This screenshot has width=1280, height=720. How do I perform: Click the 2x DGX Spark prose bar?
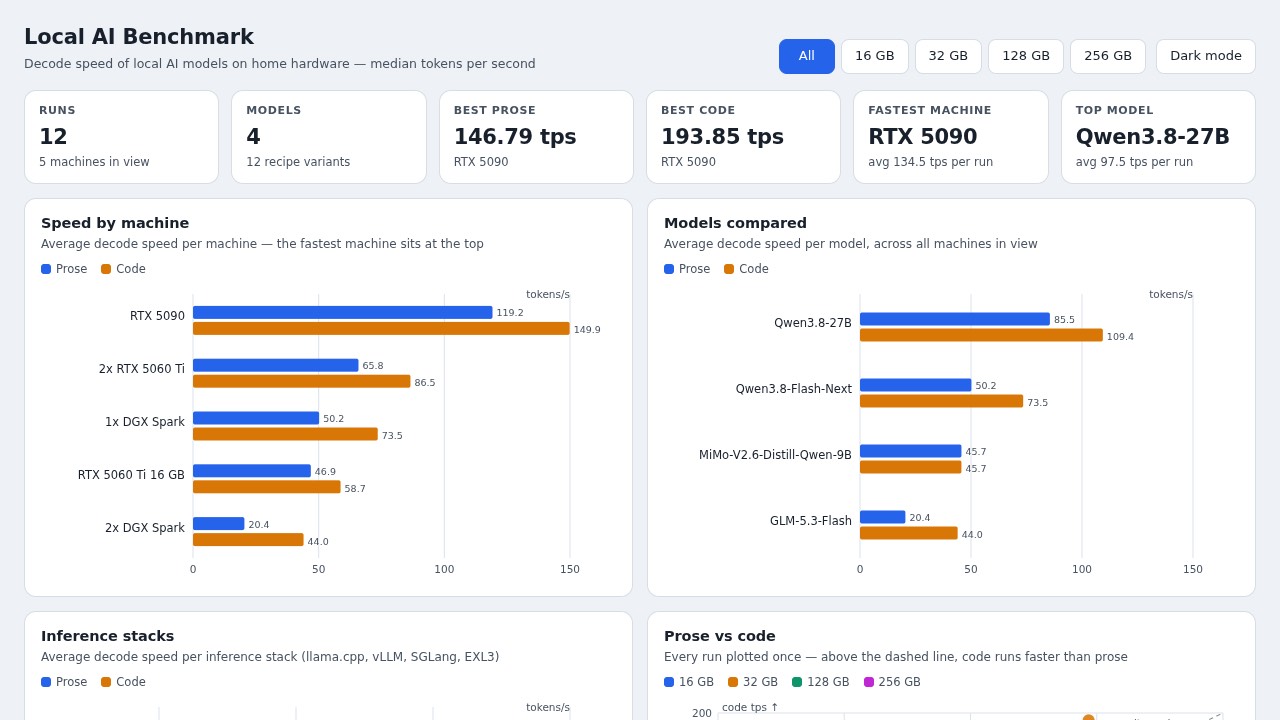219,524
